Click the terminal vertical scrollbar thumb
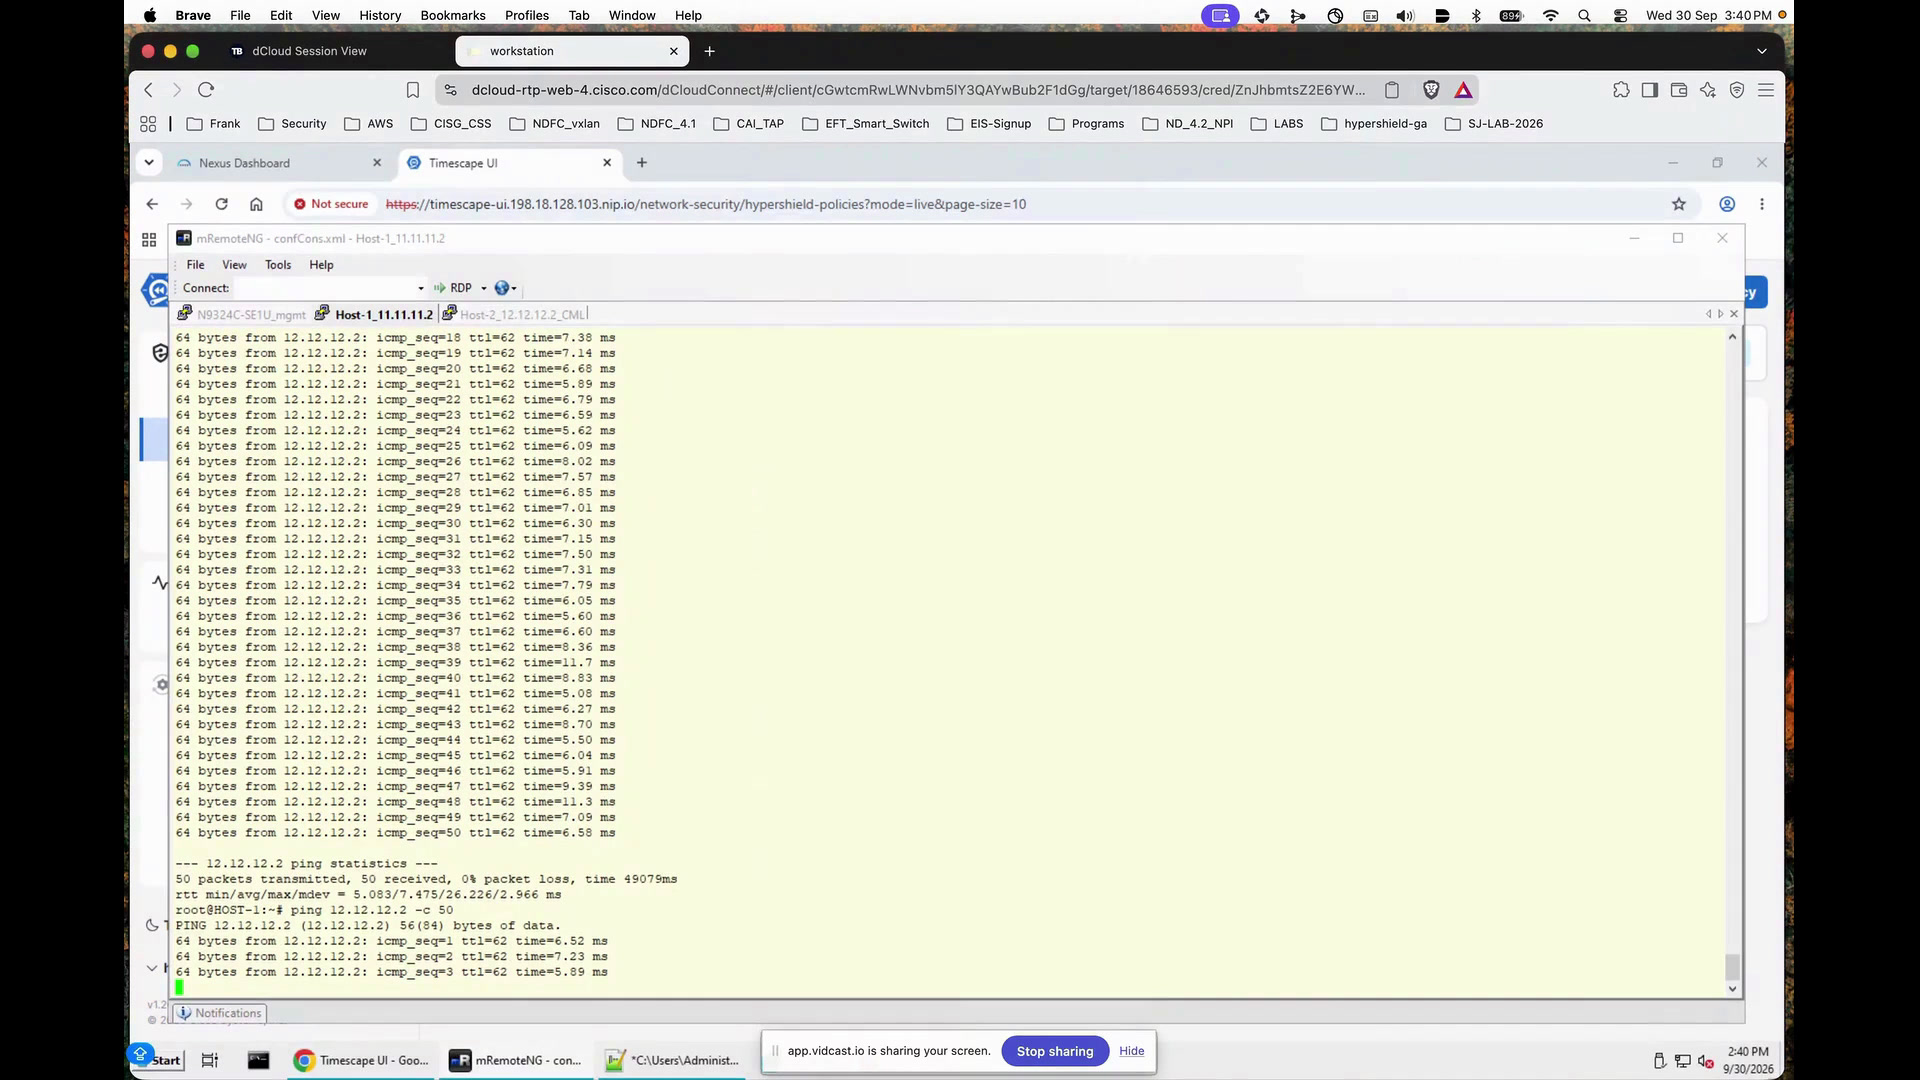Screen dimensions: 1920x1080 tap(1732, 967)
